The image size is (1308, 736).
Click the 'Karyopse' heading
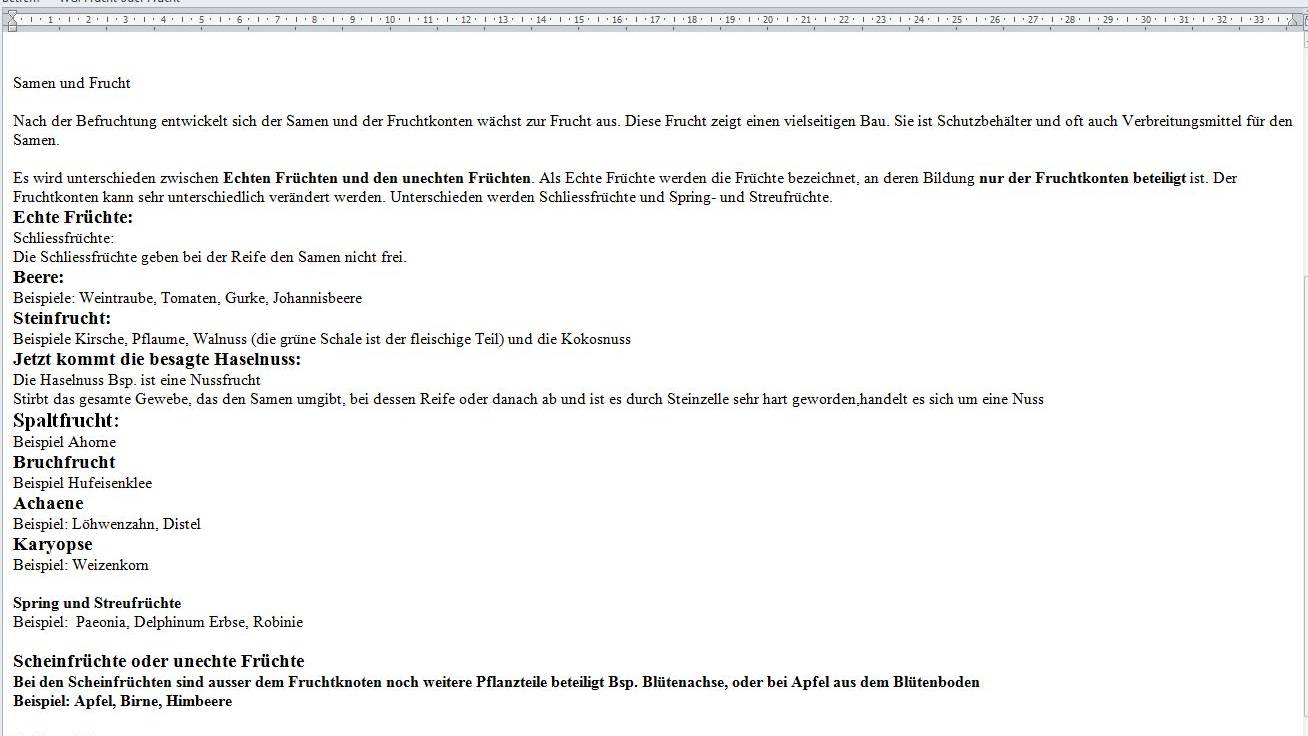coord(52,544)
